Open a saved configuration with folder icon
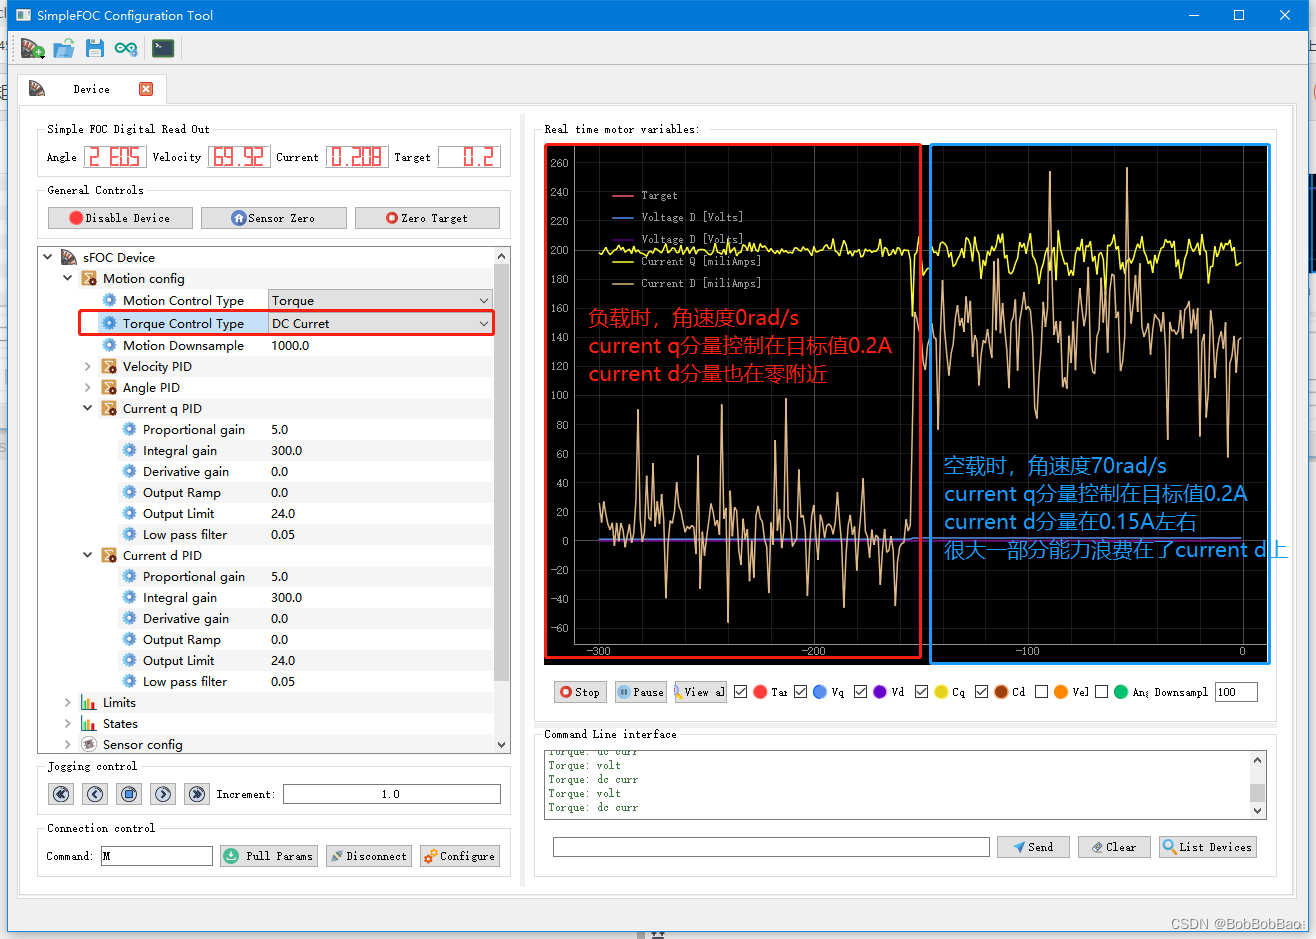Screen dimensions: 1316x939 (x=64, y=48)
